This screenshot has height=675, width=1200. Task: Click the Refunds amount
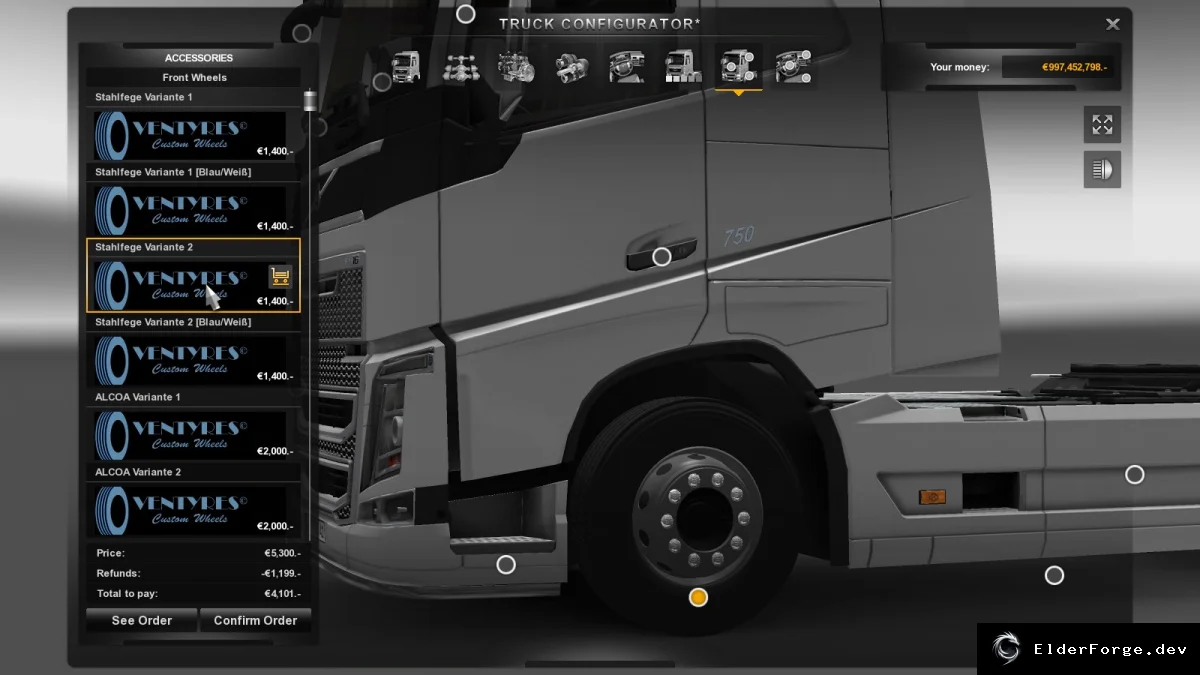point(280,574)
